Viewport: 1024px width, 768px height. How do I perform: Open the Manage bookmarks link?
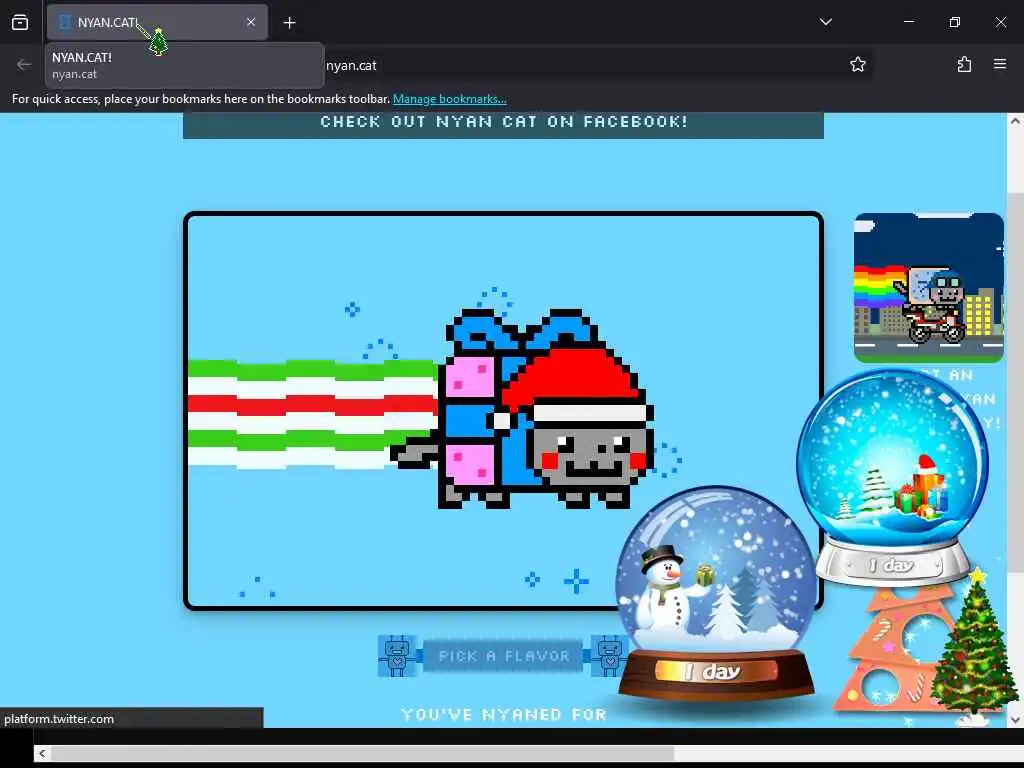click(449, 99)
